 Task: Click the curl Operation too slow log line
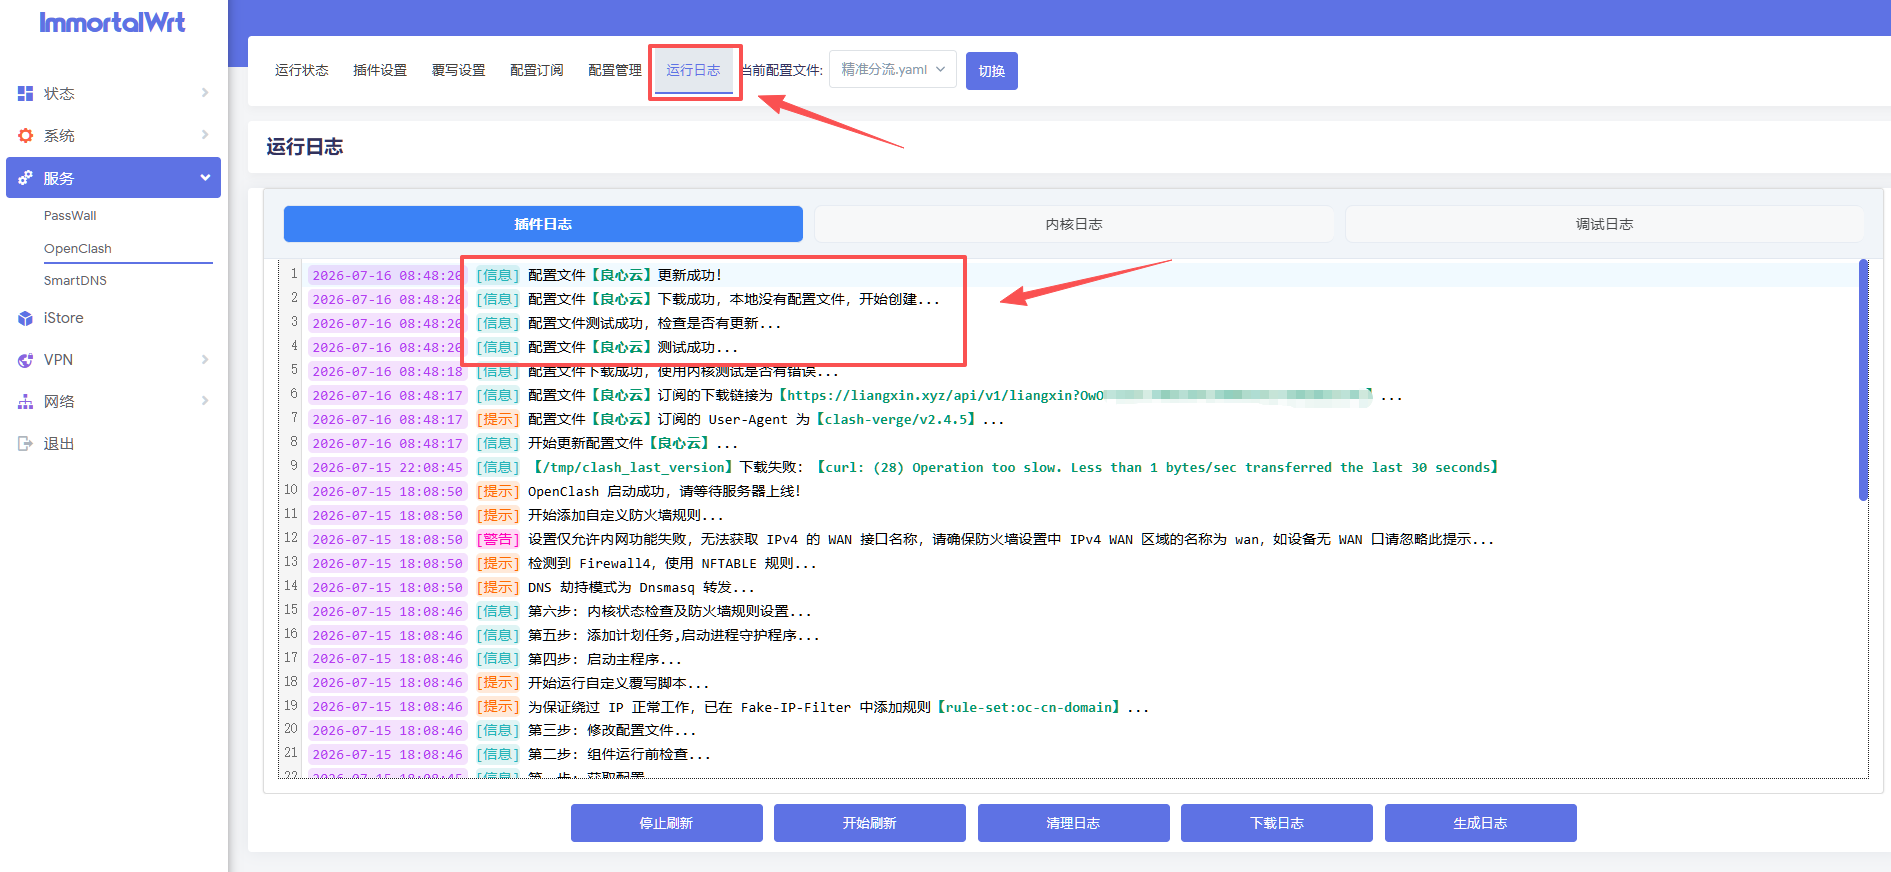point(1013,468)
